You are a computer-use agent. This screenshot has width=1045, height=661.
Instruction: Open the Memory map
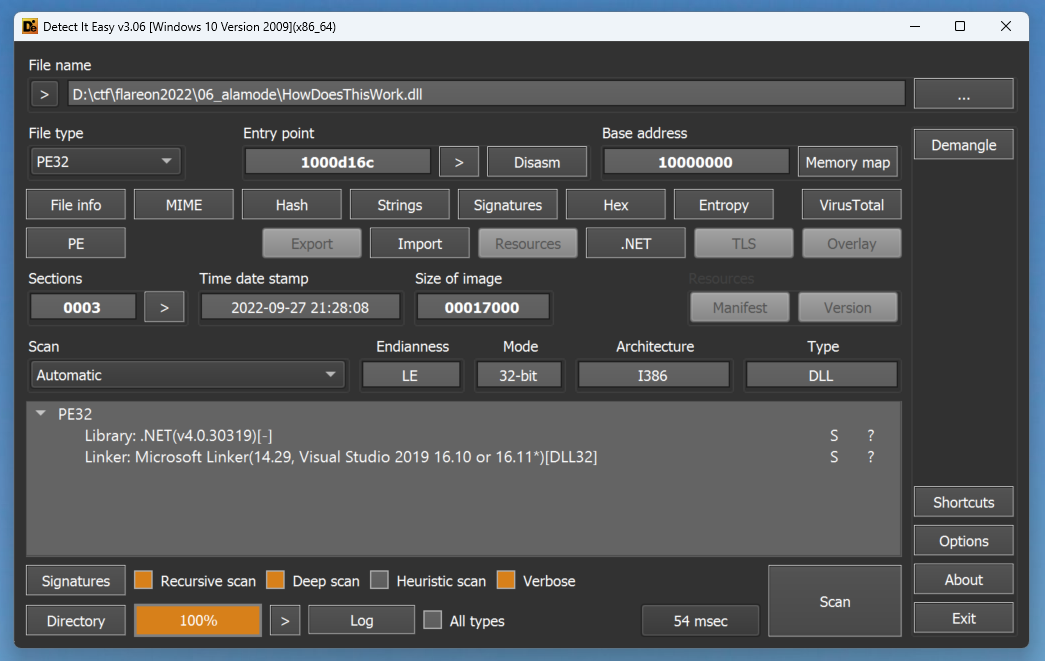(846, 162)
